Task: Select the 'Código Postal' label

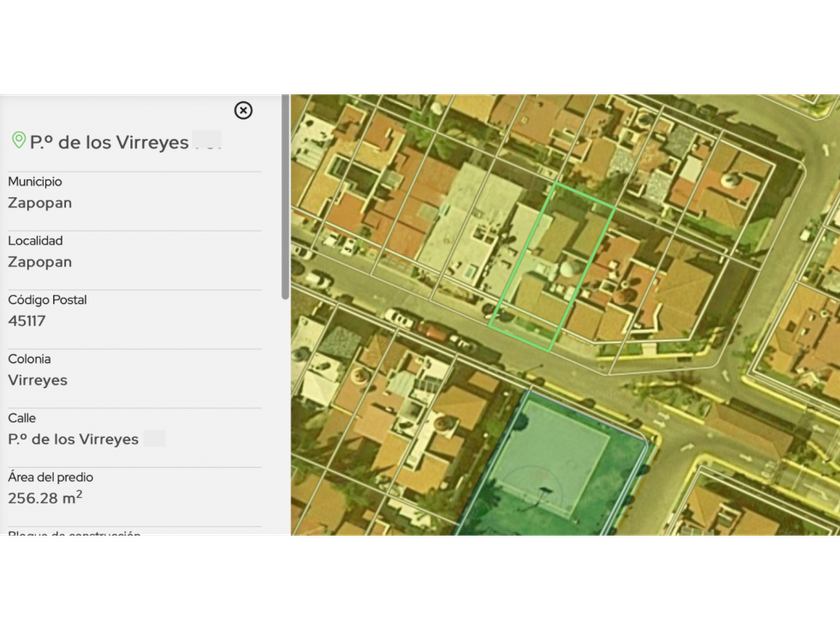Action: click(47, 300)
